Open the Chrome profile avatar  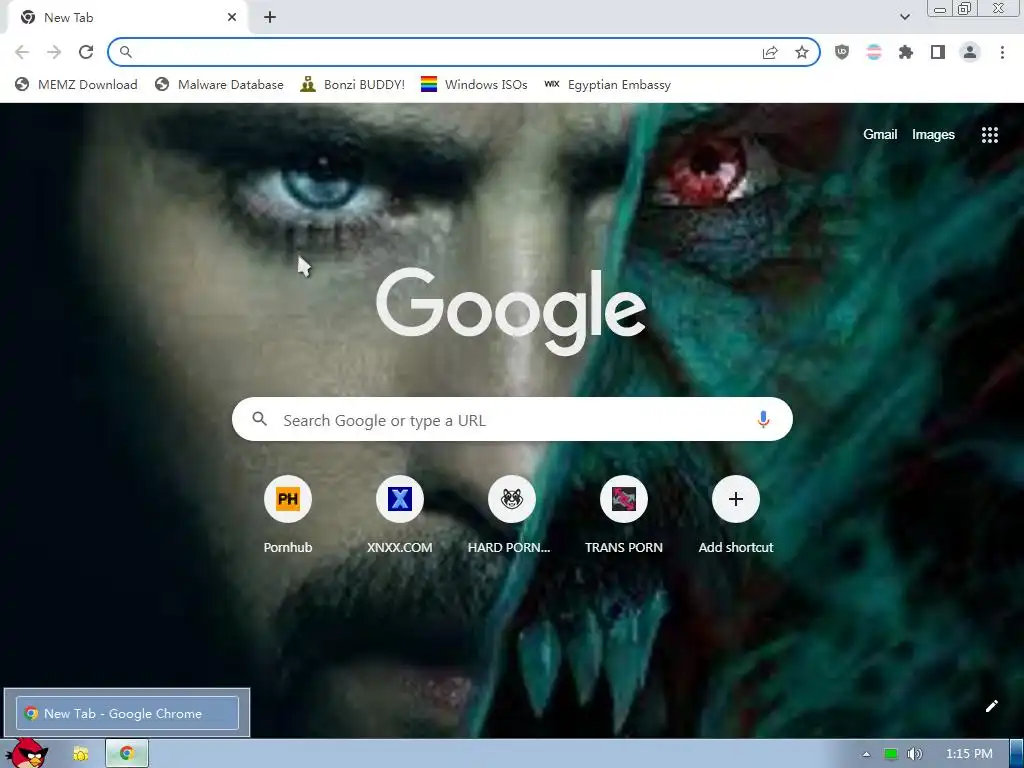pos(970,52)
